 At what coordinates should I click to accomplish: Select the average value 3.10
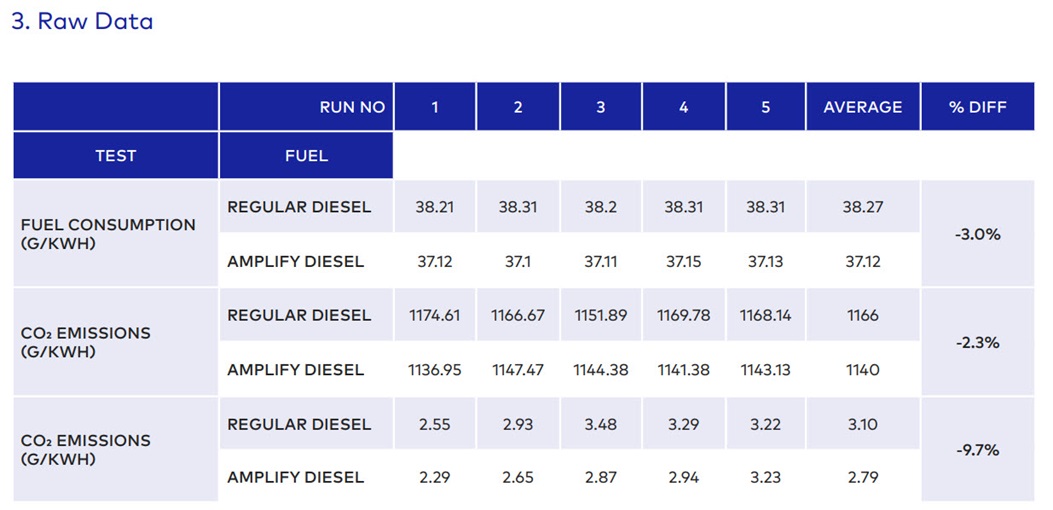click(862, 424)
